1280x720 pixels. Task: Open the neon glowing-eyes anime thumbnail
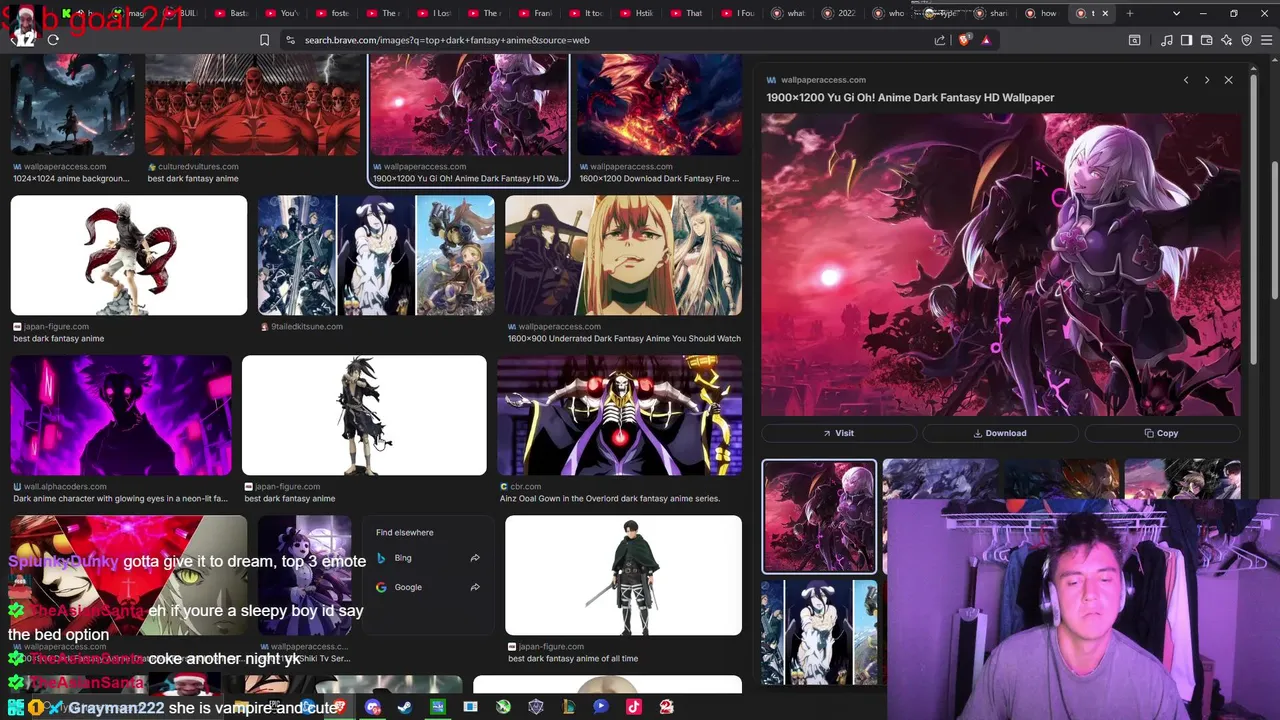[x=121, y=415]
